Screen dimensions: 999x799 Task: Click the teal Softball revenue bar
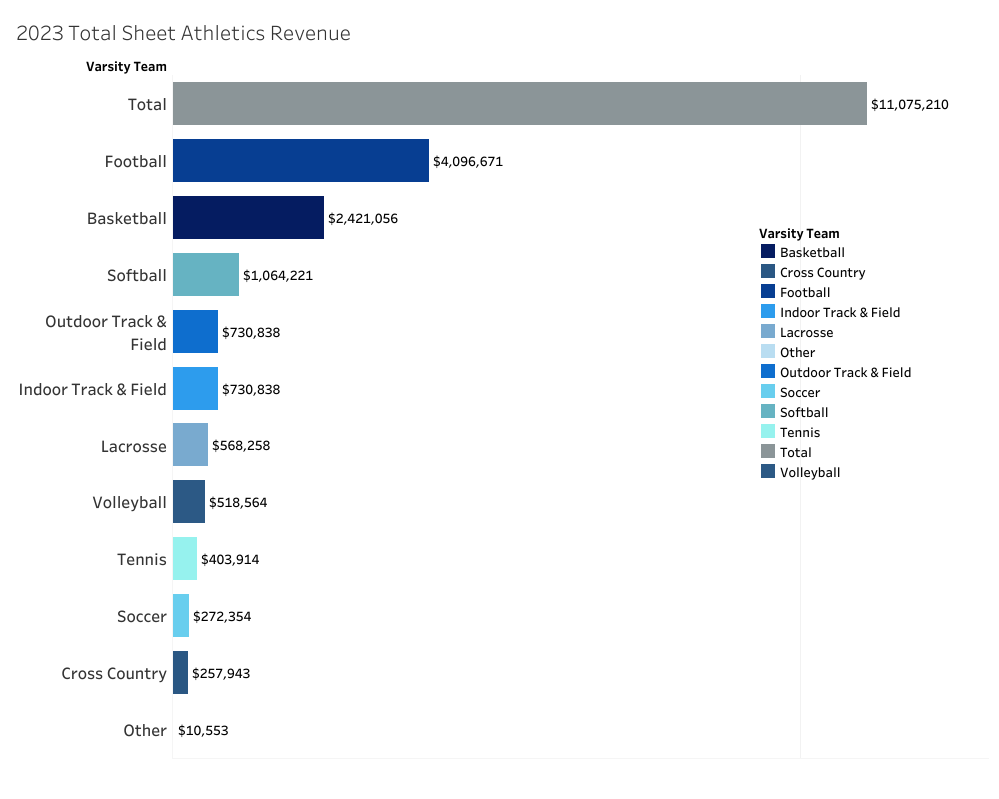tap(206, 275)
